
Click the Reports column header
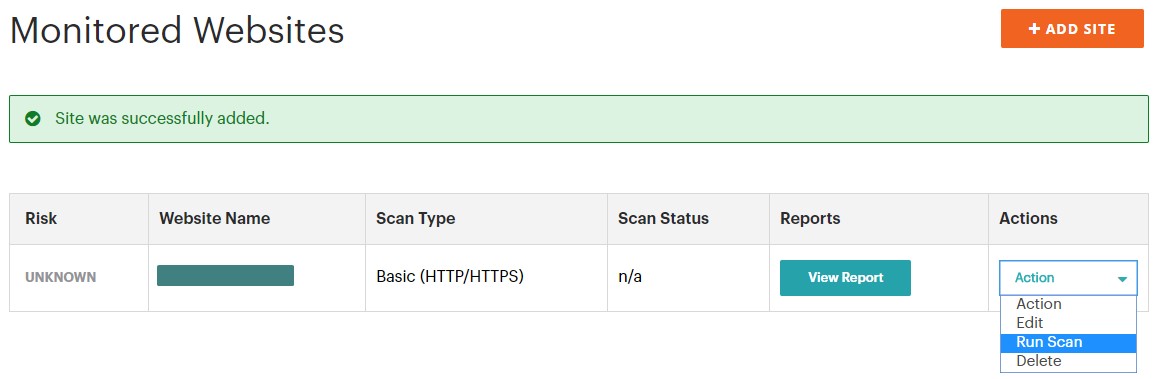coord(810,219)
